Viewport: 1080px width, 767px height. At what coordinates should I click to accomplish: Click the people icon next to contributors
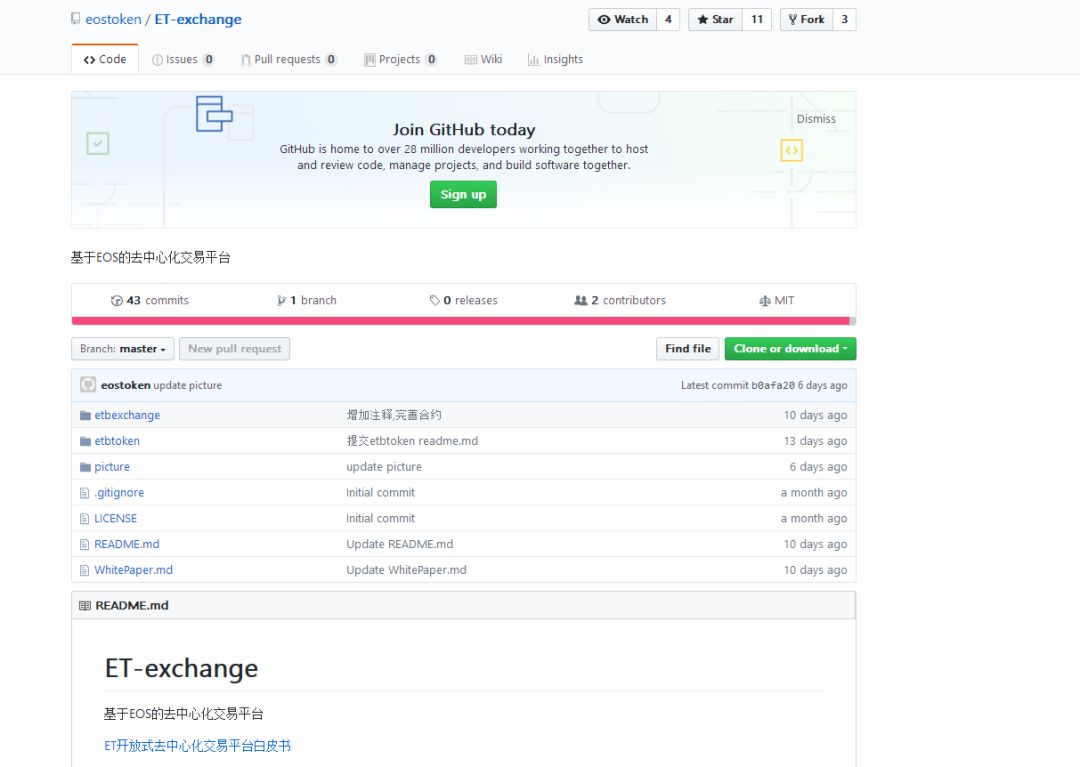(581, 300)
